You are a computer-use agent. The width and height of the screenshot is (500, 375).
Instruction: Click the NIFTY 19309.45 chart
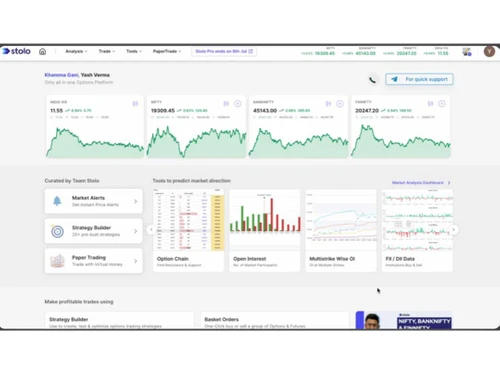197,141
